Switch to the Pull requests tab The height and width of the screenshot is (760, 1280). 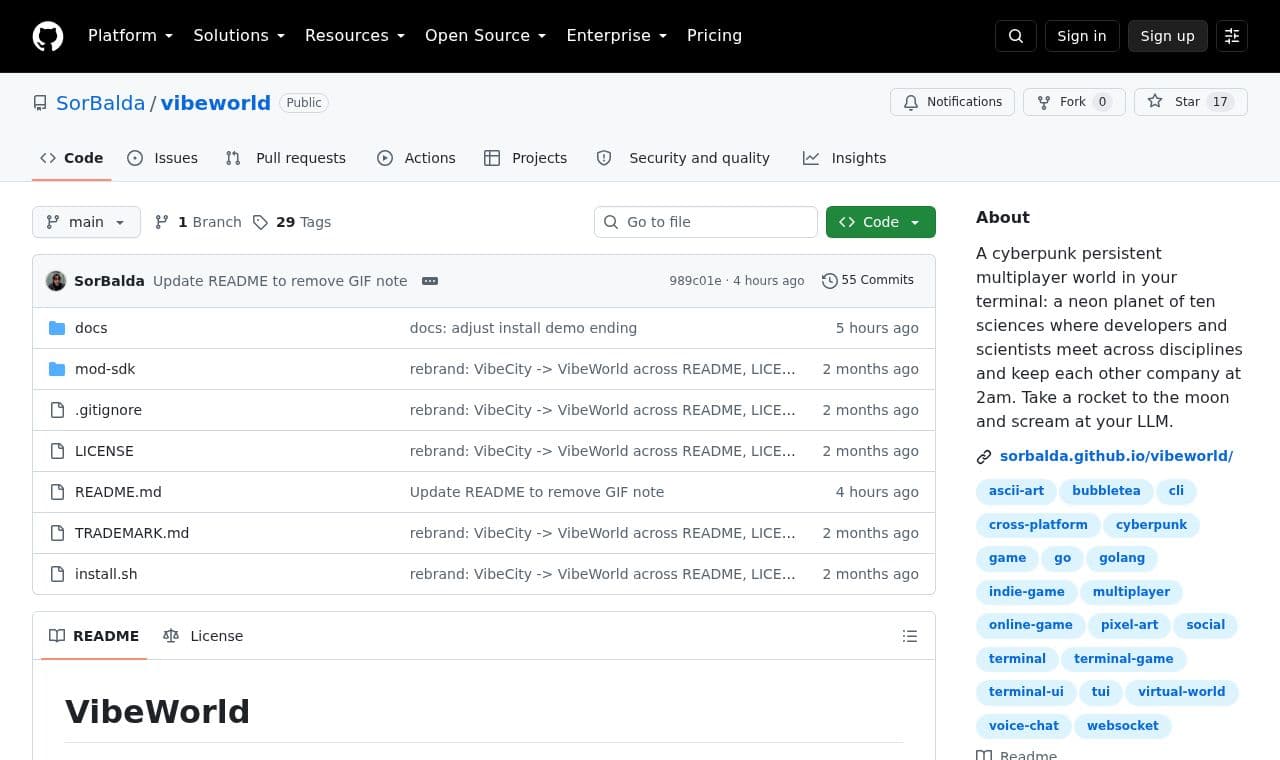pyautogui.click(x=286, y=158)
